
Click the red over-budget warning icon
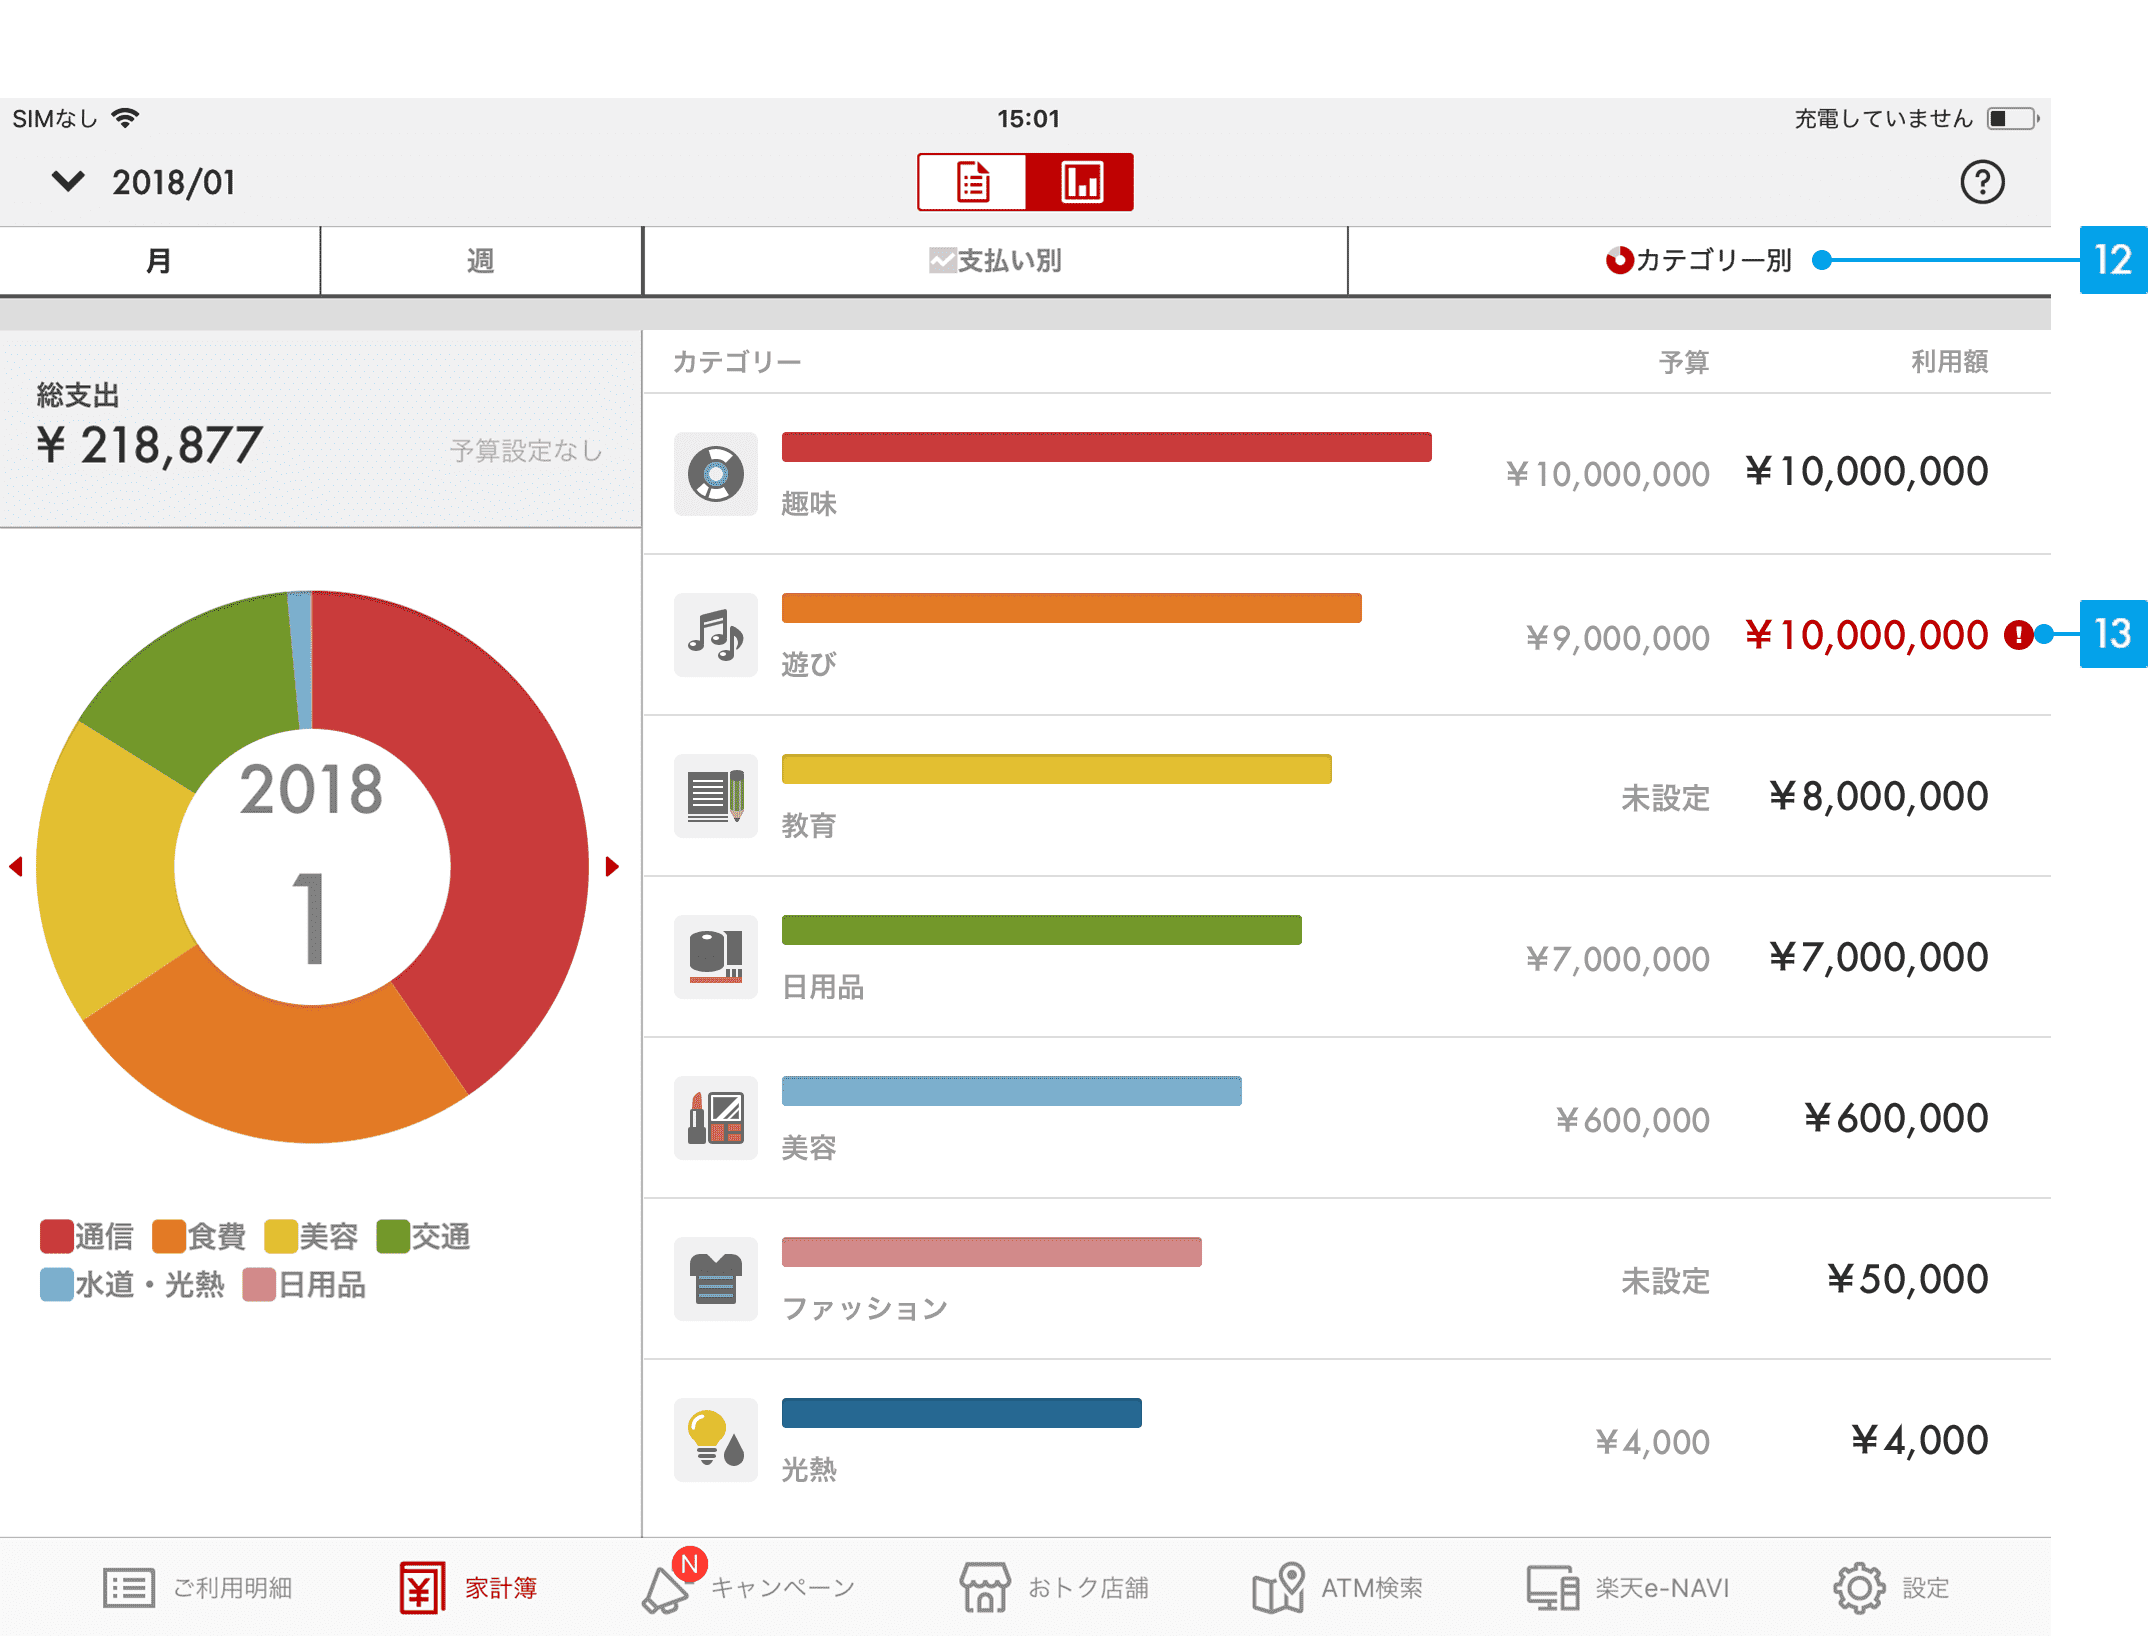(x=2018, y=635)
